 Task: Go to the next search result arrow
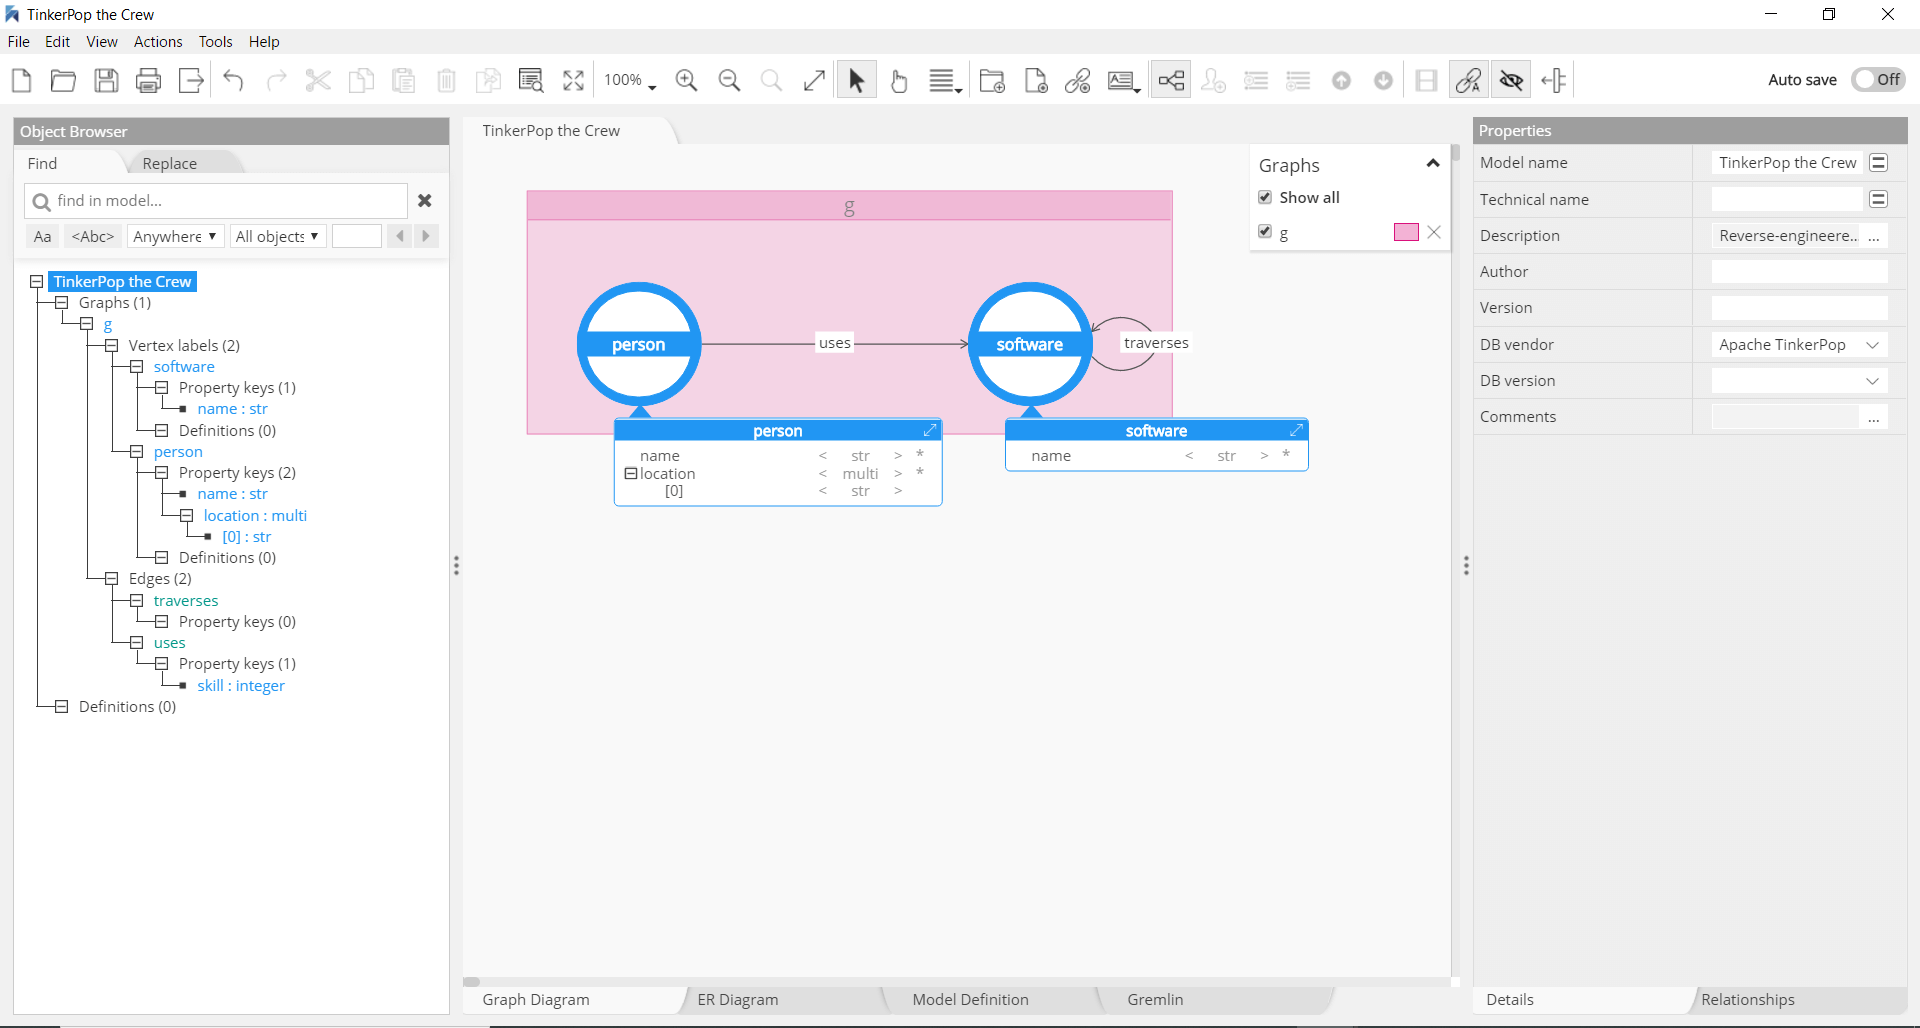click(426, 236)
